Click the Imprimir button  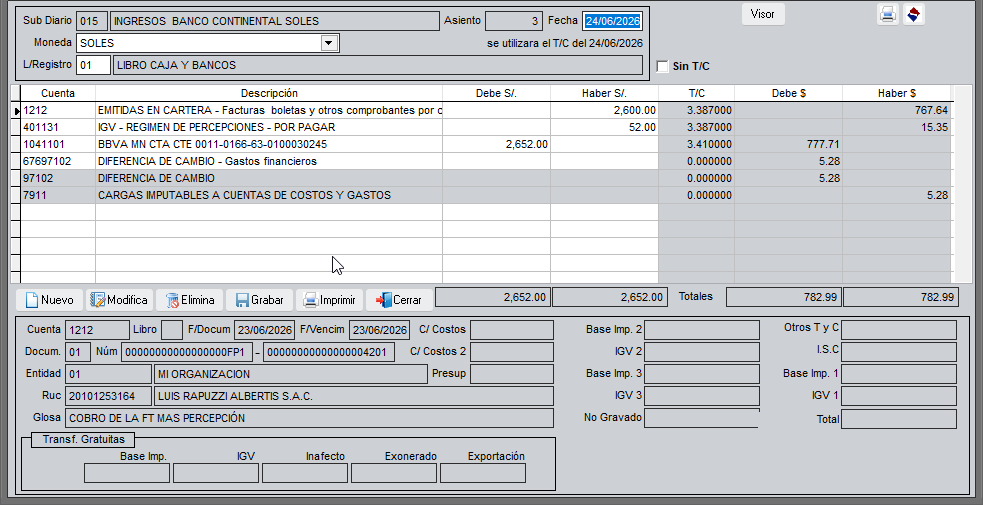(329, 300)
